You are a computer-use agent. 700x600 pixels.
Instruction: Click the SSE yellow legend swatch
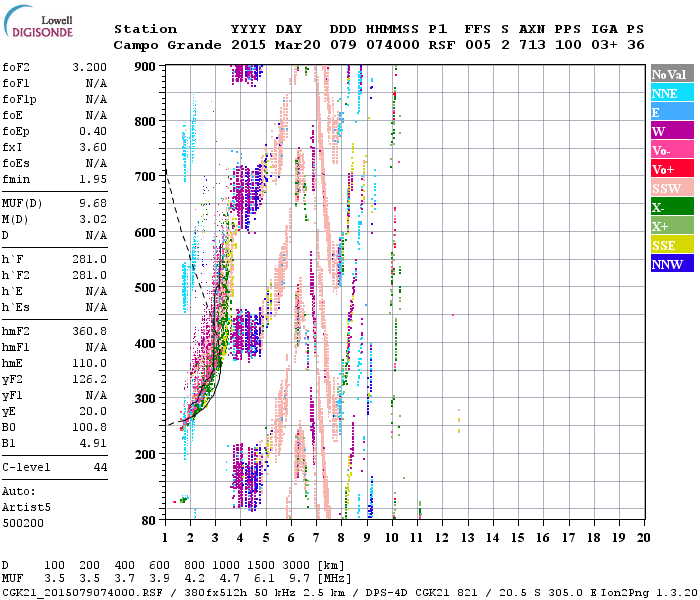click(x=672, y=245)
